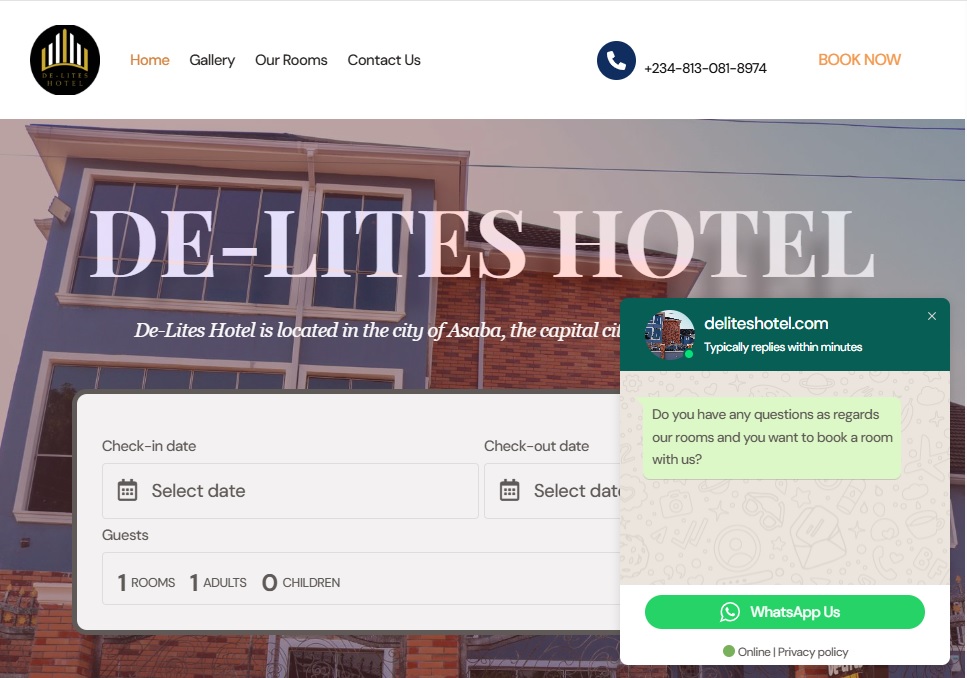Click the check-in calendar icon
The image size is (967, 678).
click(x=127, y=490)
